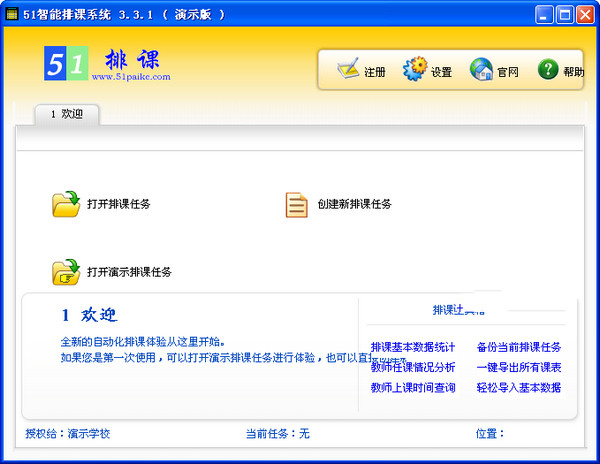Maximize the 51智能排课系统 window

point(564,15)
